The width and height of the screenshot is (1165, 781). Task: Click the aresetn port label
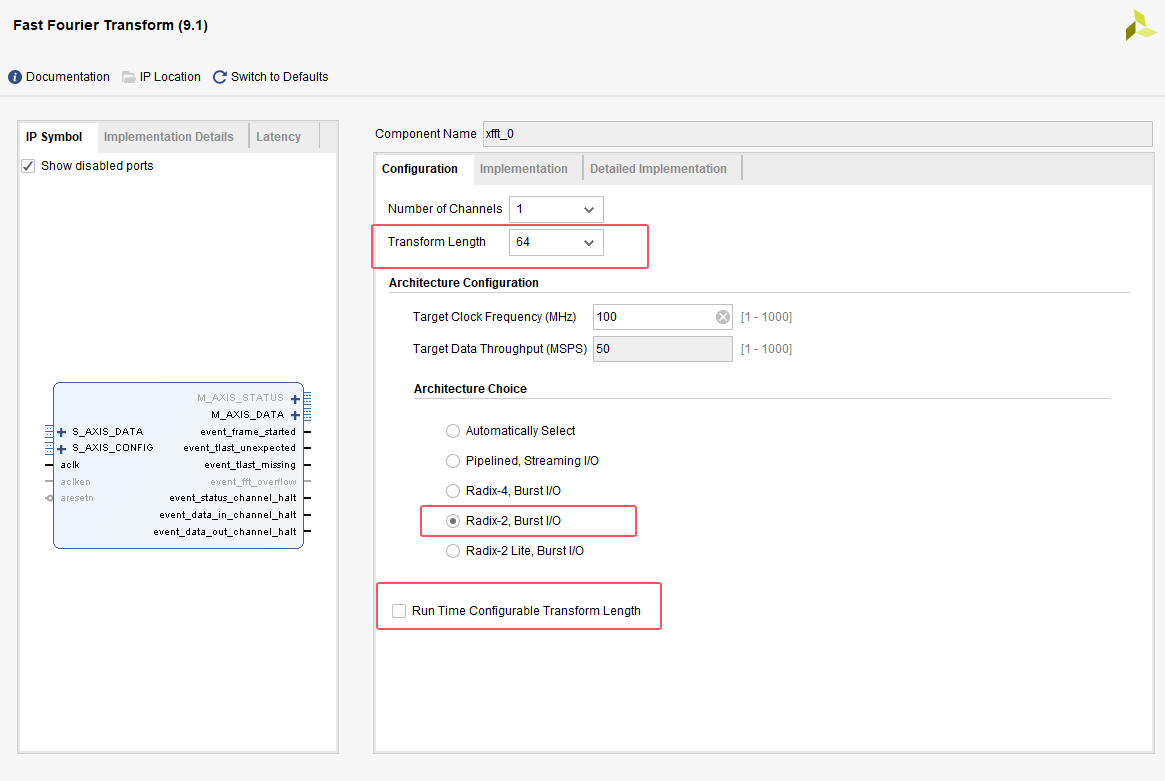coord(77,499)
